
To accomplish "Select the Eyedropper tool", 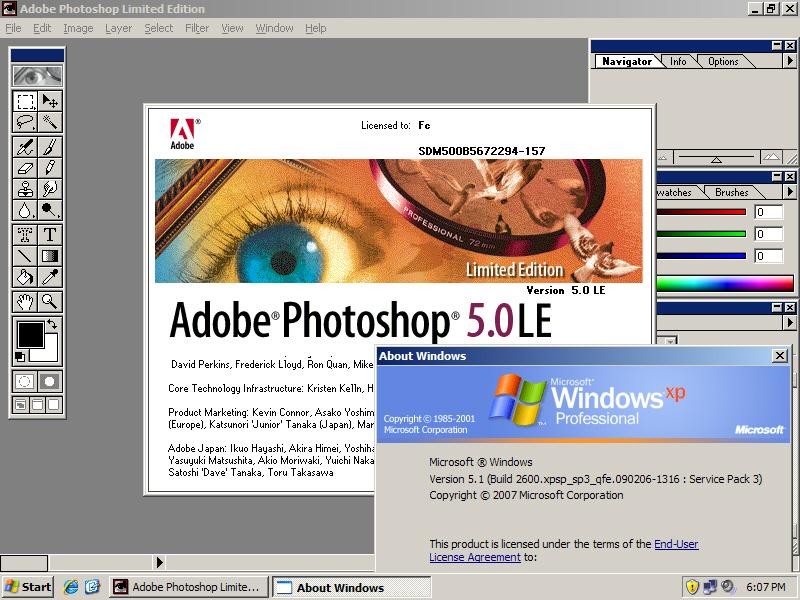I will (50, 277).
